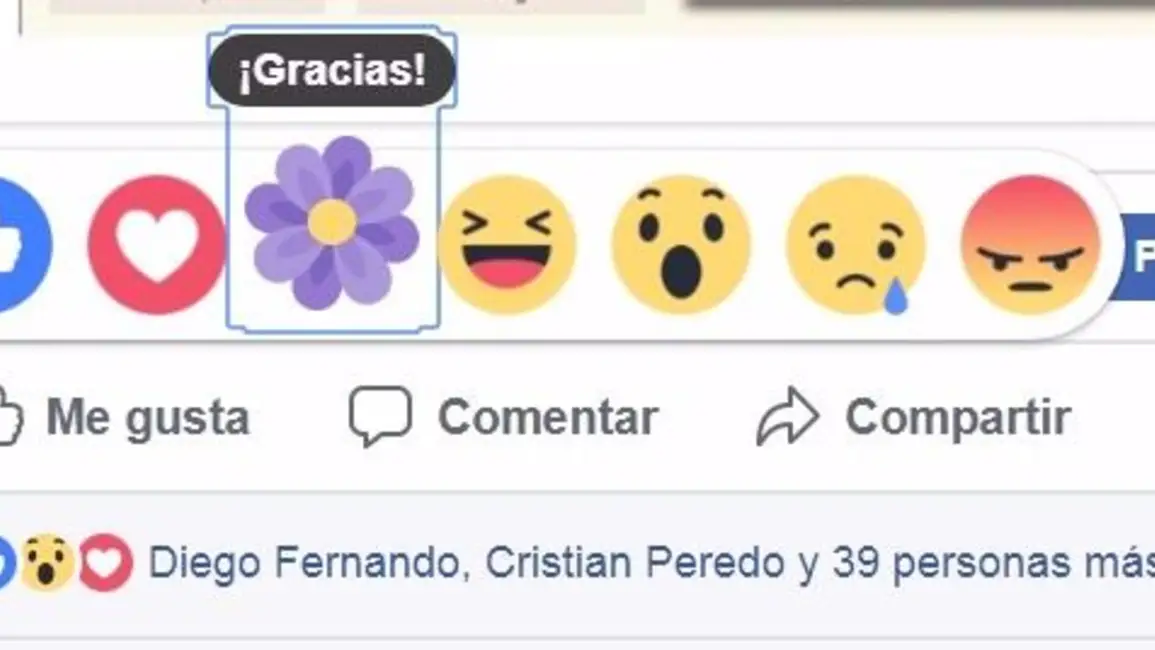1155x650 pixels.
Task: React with the laughing Haha face
Action: tap(507, 245)
